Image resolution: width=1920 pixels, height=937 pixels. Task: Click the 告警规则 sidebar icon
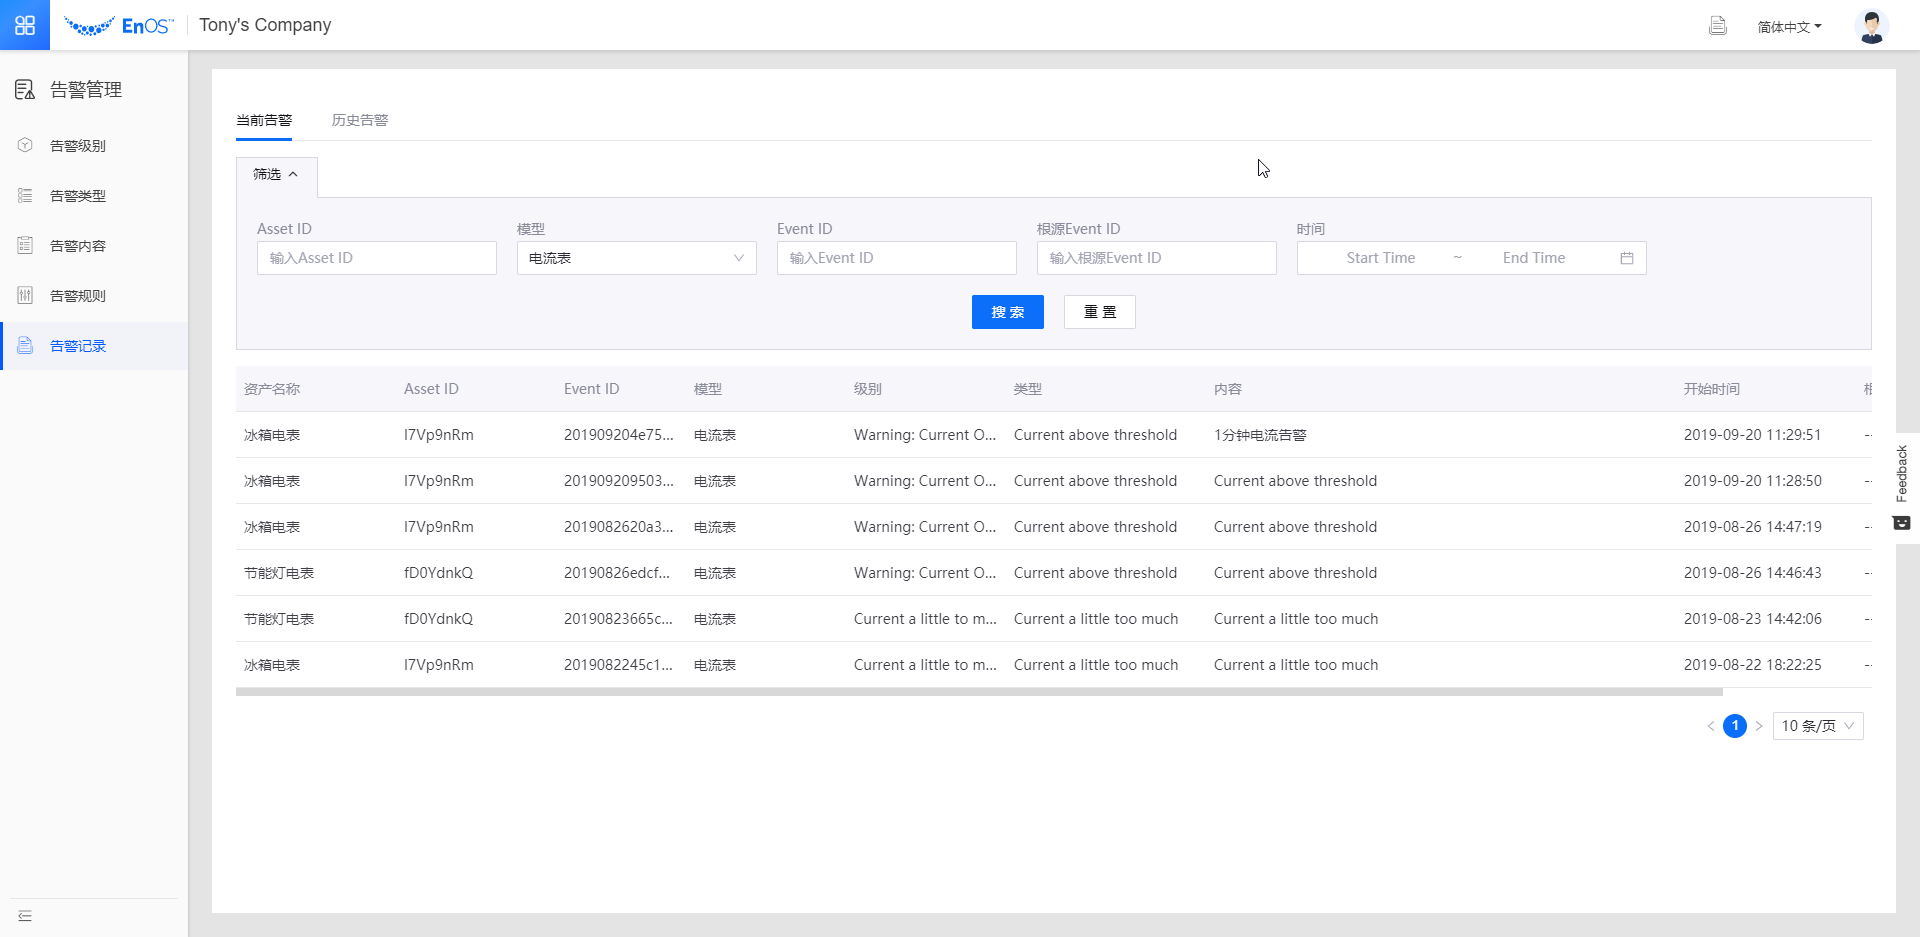(26, 296)
